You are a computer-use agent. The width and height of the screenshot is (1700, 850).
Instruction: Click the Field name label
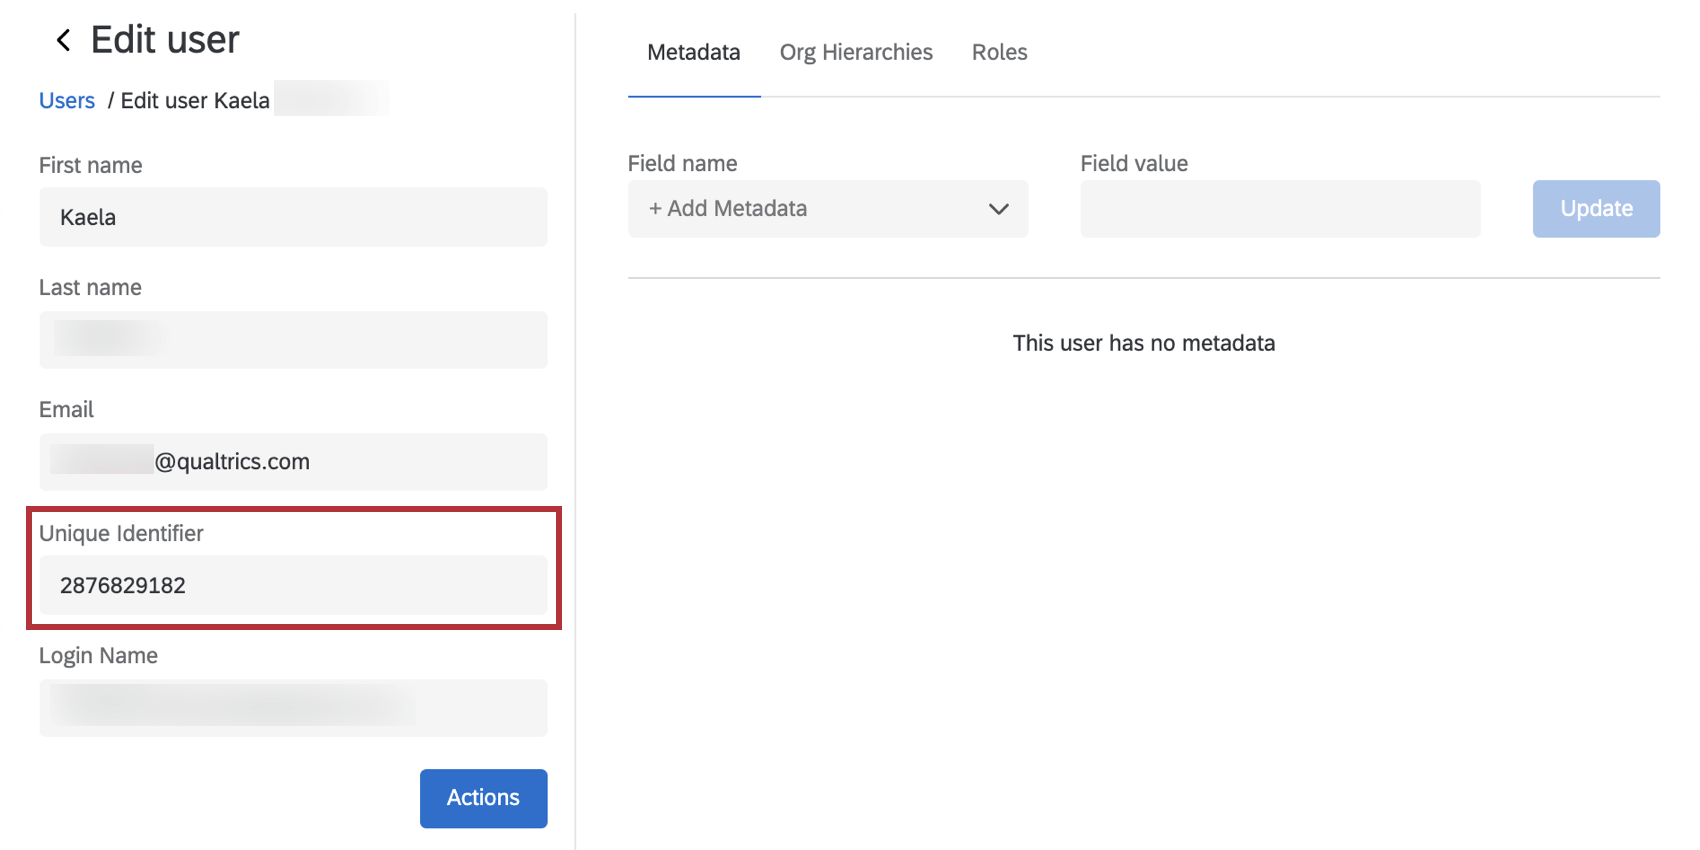682,164
